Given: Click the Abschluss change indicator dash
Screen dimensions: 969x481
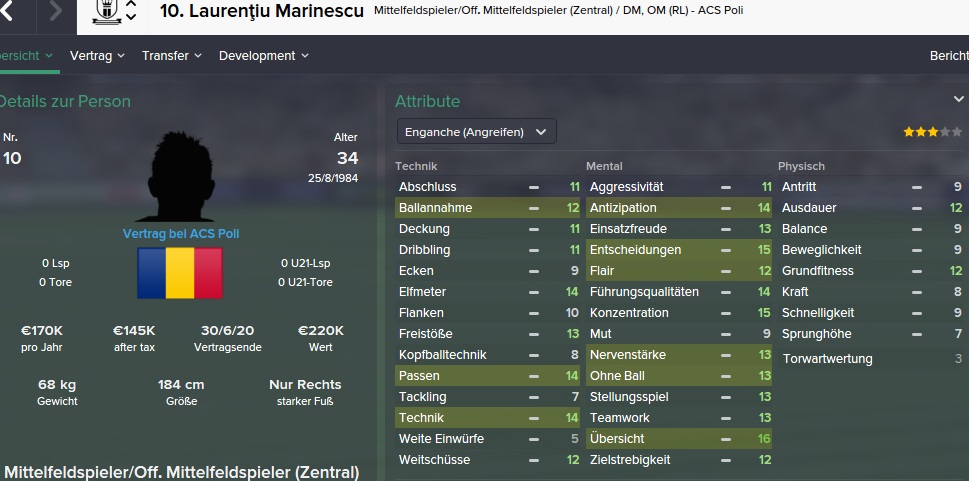Looking at the screenshot, I should coord(533,187).
